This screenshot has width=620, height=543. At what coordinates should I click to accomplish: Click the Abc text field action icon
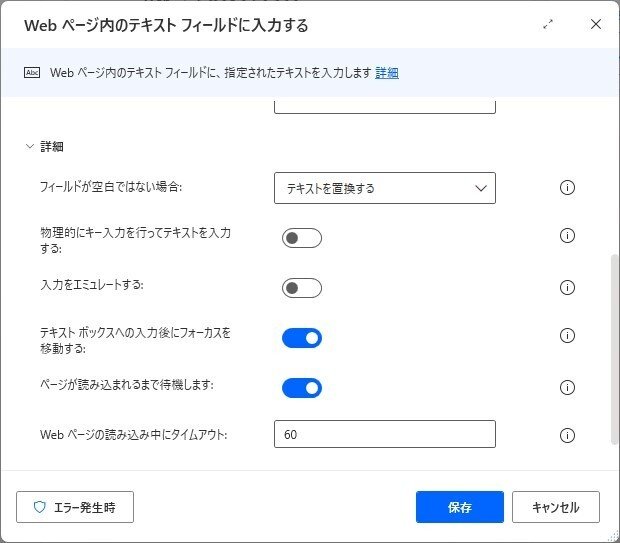click(32, 73)
